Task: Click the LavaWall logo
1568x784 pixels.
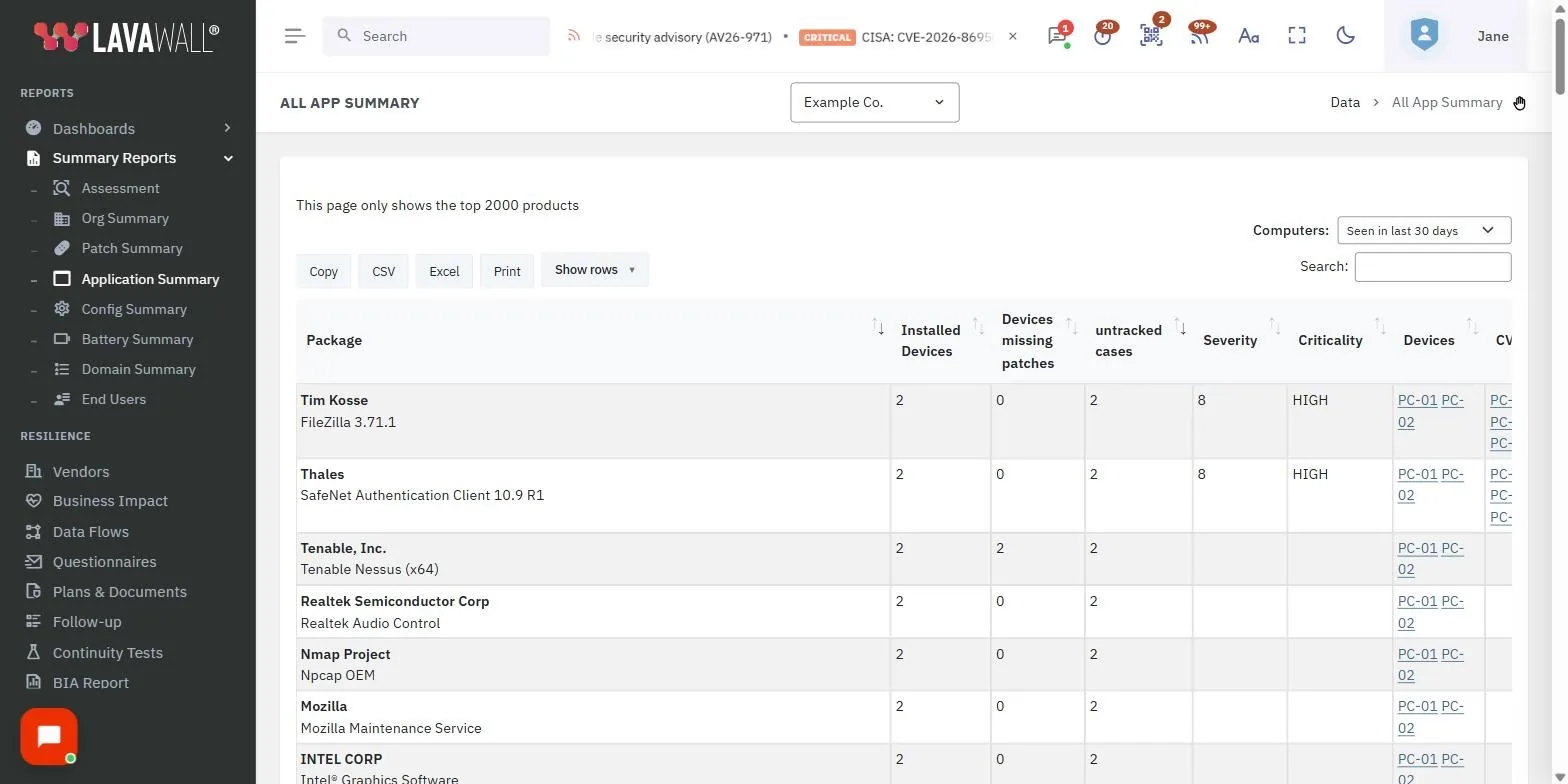Action: click(x=127, y=37)
